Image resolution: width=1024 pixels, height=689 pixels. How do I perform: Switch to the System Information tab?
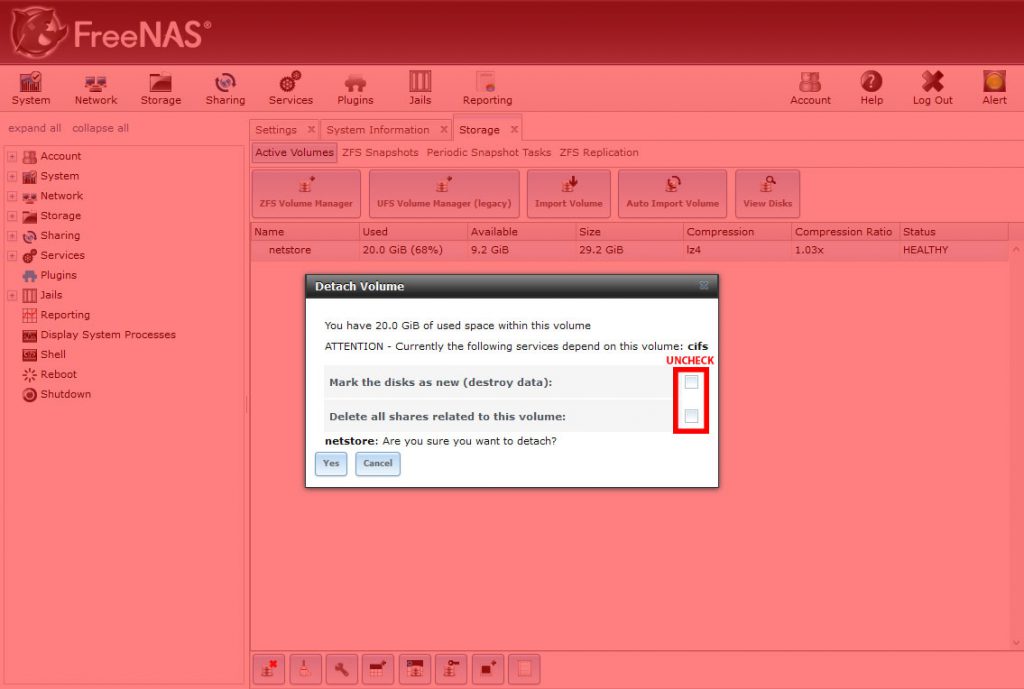tap(378, 130)
